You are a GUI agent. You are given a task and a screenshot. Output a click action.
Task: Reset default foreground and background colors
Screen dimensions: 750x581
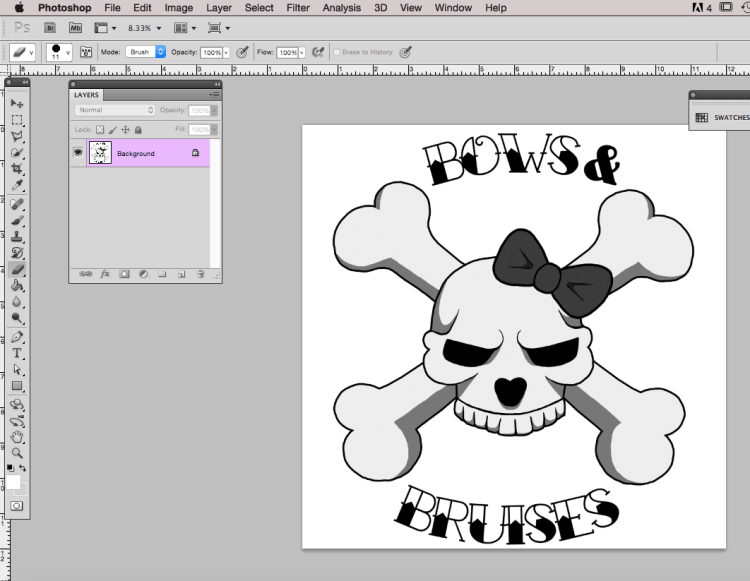tap(10, 468)
